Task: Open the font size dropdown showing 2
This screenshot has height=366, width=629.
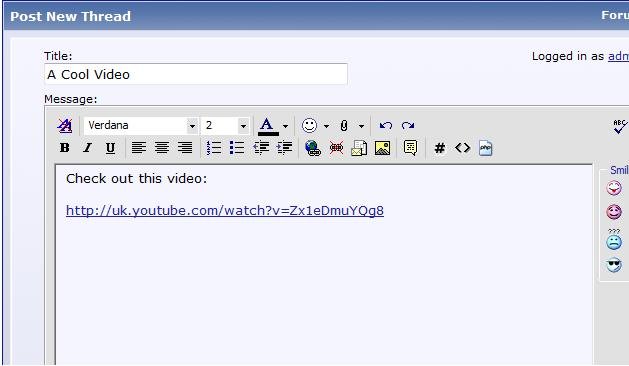Action: [x=225, y=126]
